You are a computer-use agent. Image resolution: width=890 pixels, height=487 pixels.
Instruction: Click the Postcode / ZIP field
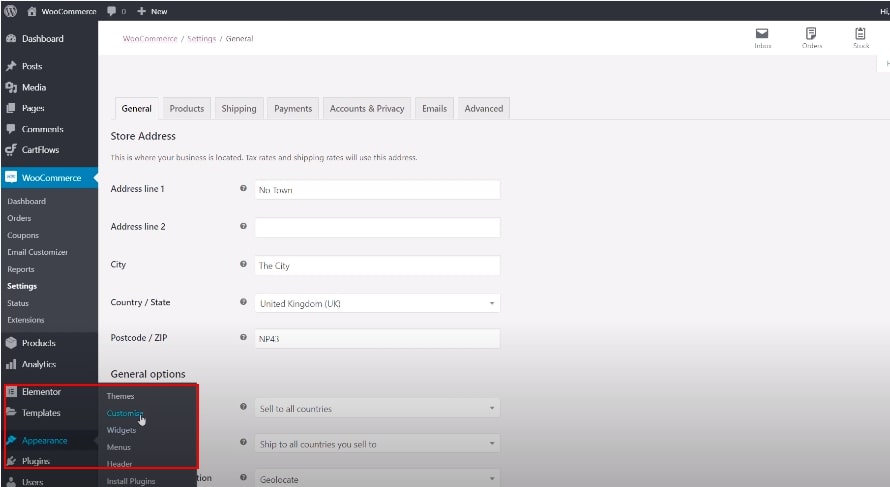(377, 338)
